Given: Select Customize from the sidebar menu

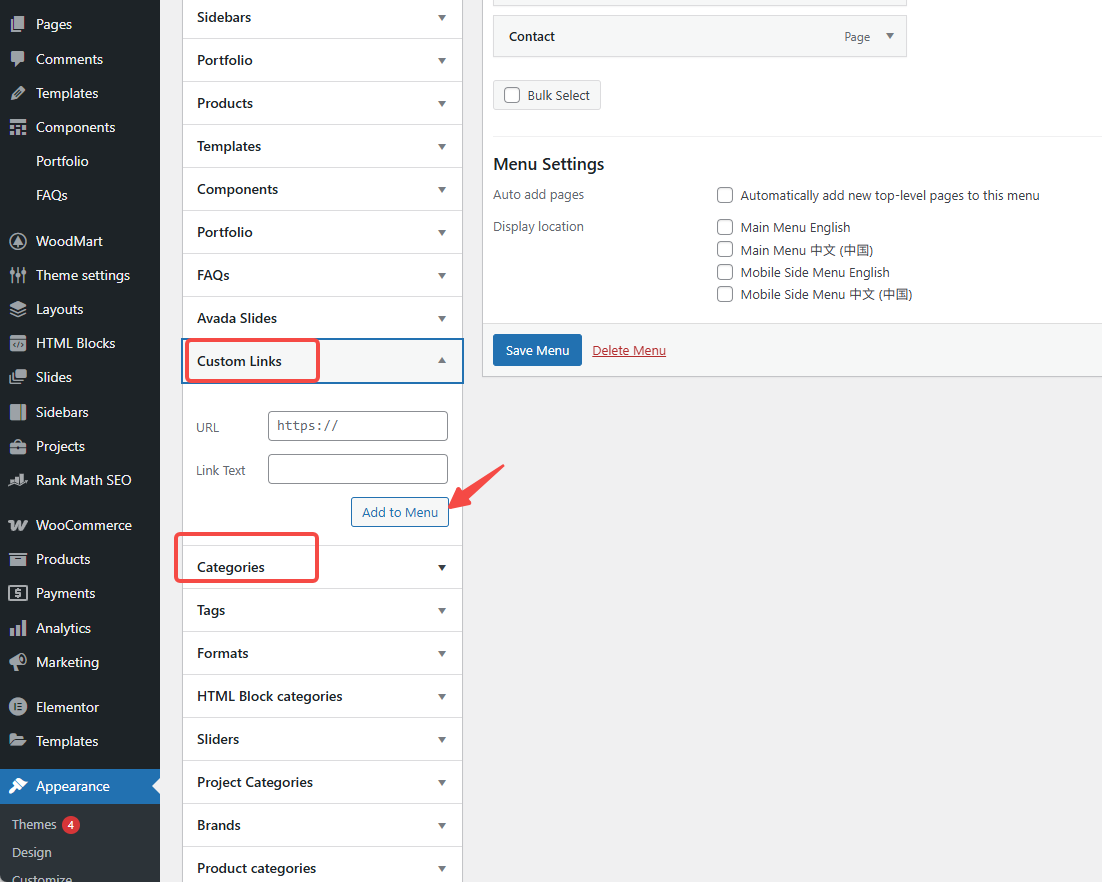Looking at the screenshot, I should tap(41, 876).
